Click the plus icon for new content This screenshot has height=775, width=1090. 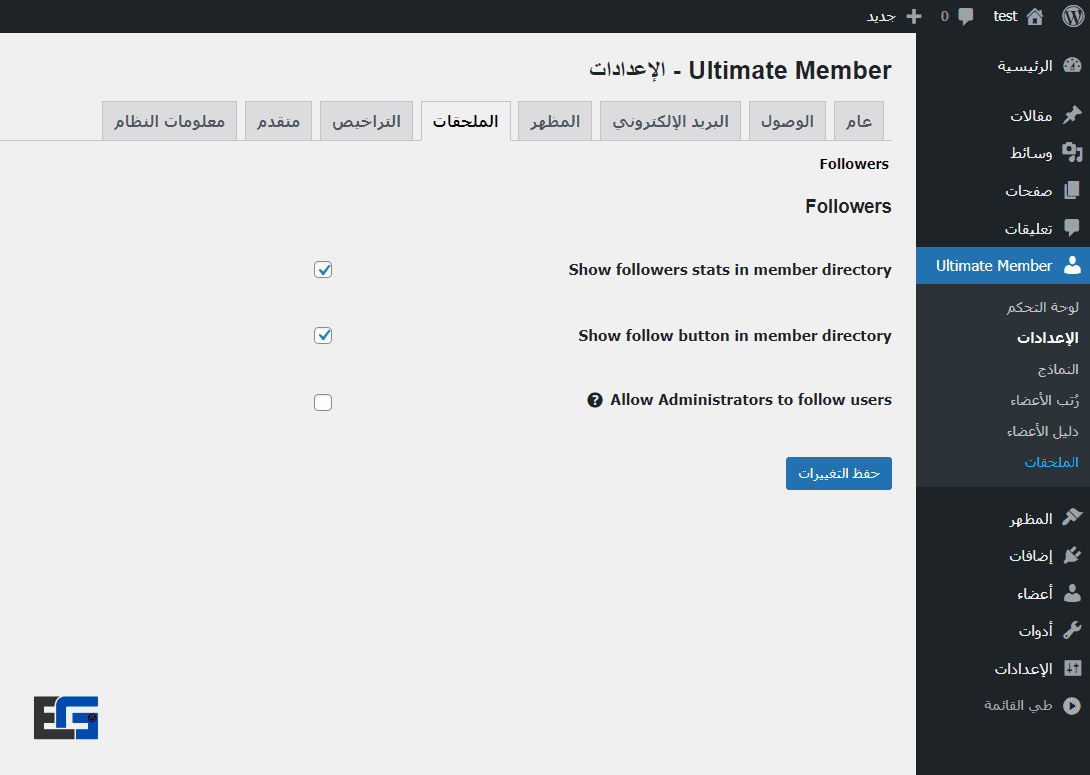[913, 16]
